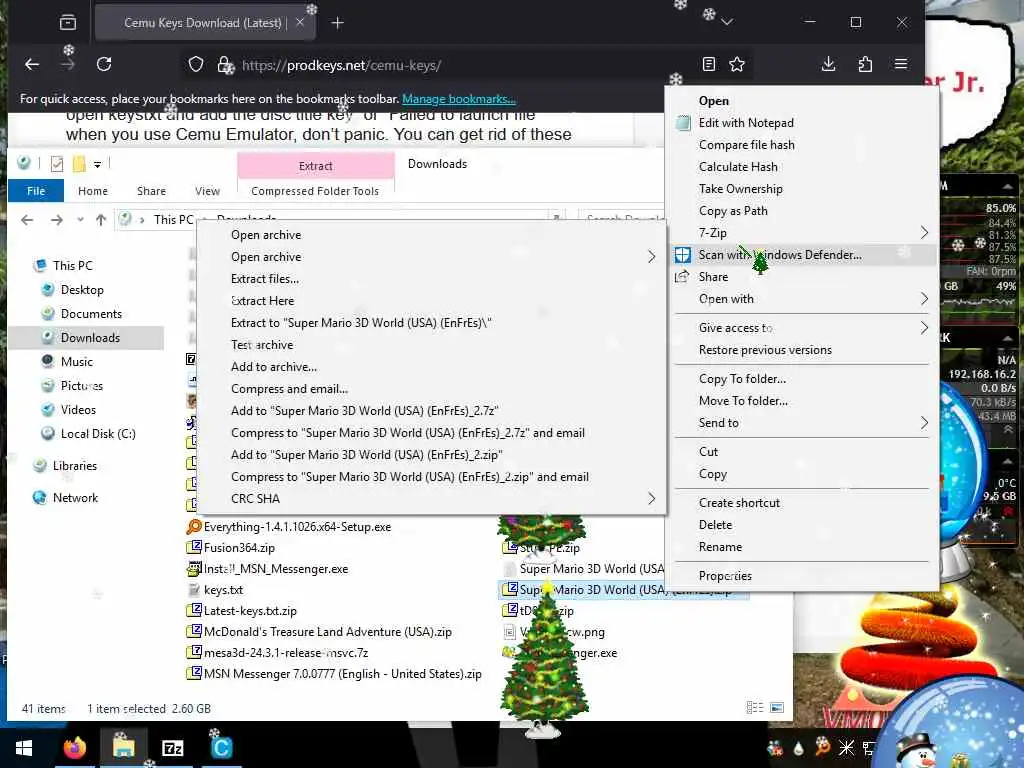Open 7-Zip from the taskbar
The width and height of the screenshot is (1024, 768).
click(x=172, y=748)
